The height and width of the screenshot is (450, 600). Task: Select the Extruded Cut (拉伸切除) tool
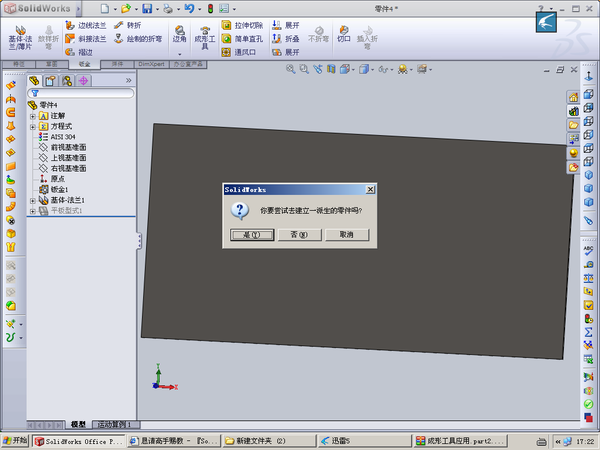(242, 25)
